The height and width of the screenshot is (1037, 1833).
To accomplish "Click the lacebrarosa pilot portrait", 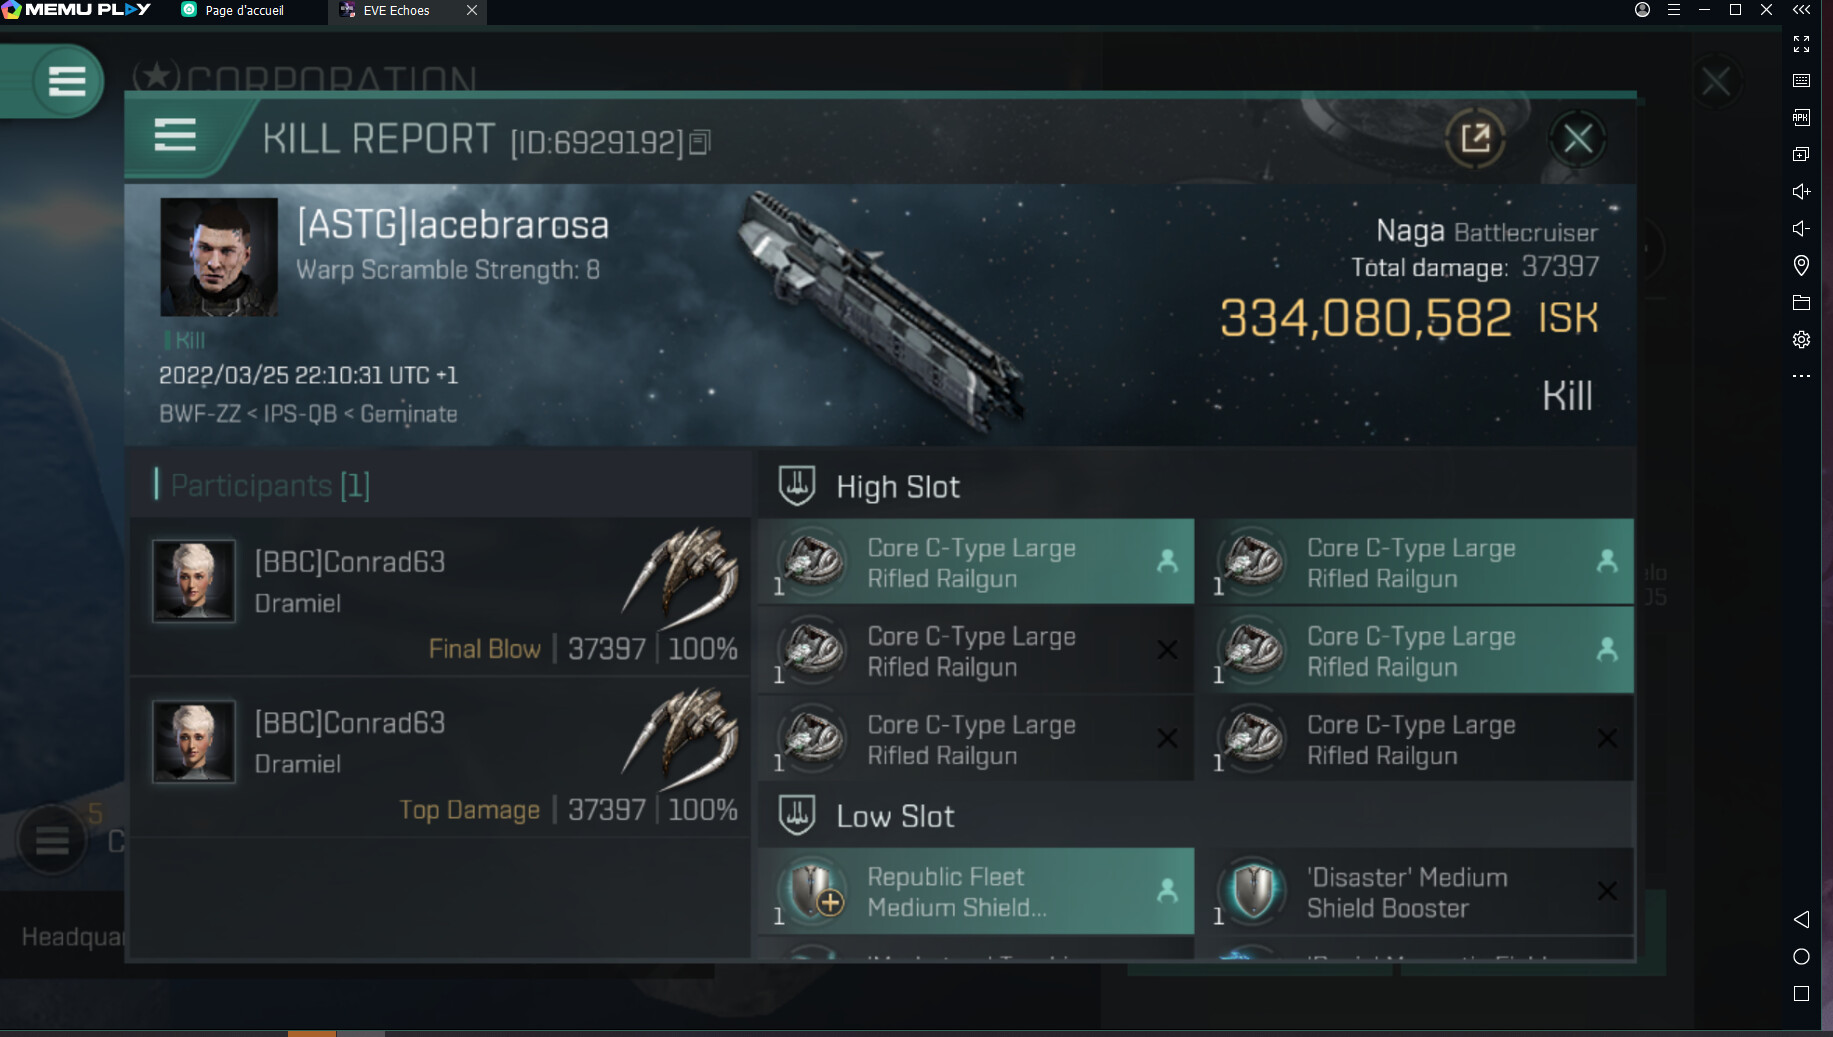I will click(219, 257).
